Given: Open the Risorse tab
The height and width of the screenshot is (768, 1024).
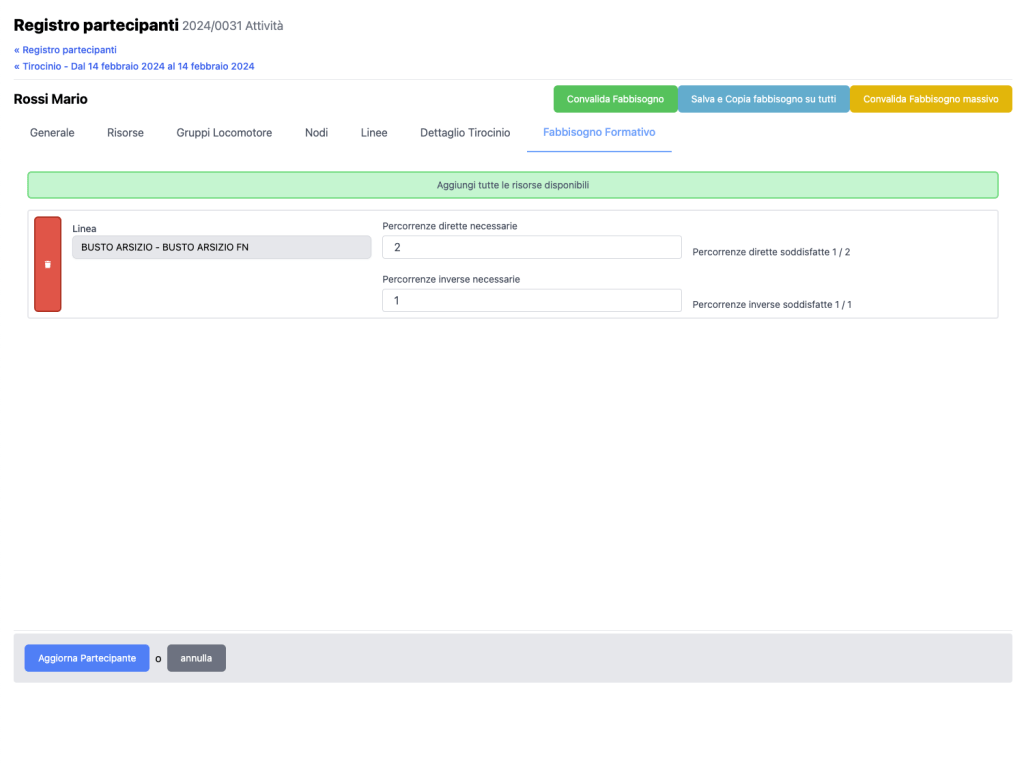Looking at the screenshot, I should pos(125,133).
